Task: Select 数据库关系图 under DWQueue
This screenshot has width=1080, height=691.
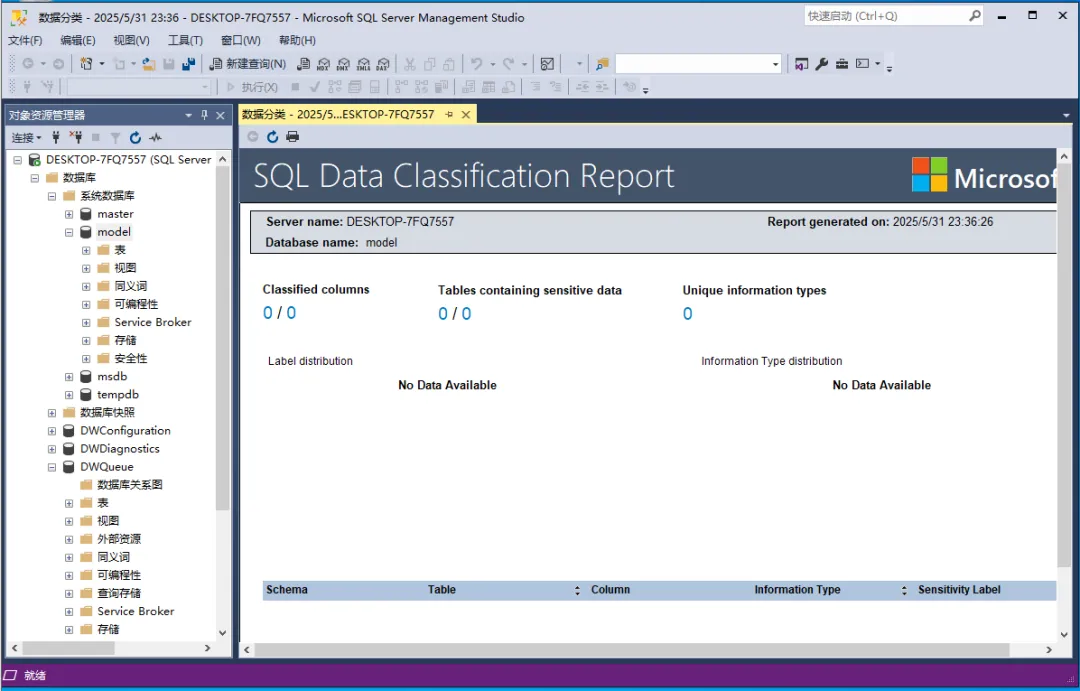Action: click(129, 485)
